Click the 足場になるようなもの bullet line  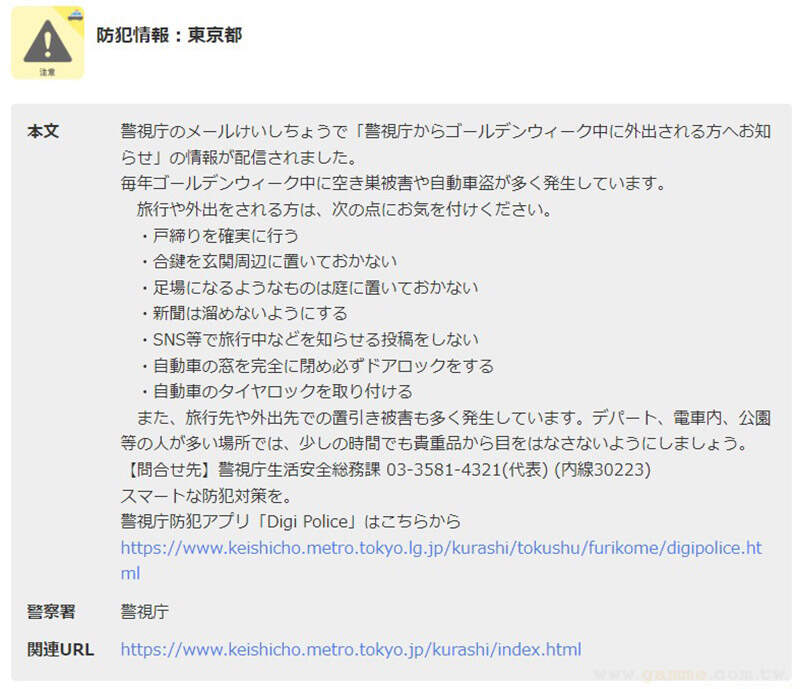click(308, 287)
